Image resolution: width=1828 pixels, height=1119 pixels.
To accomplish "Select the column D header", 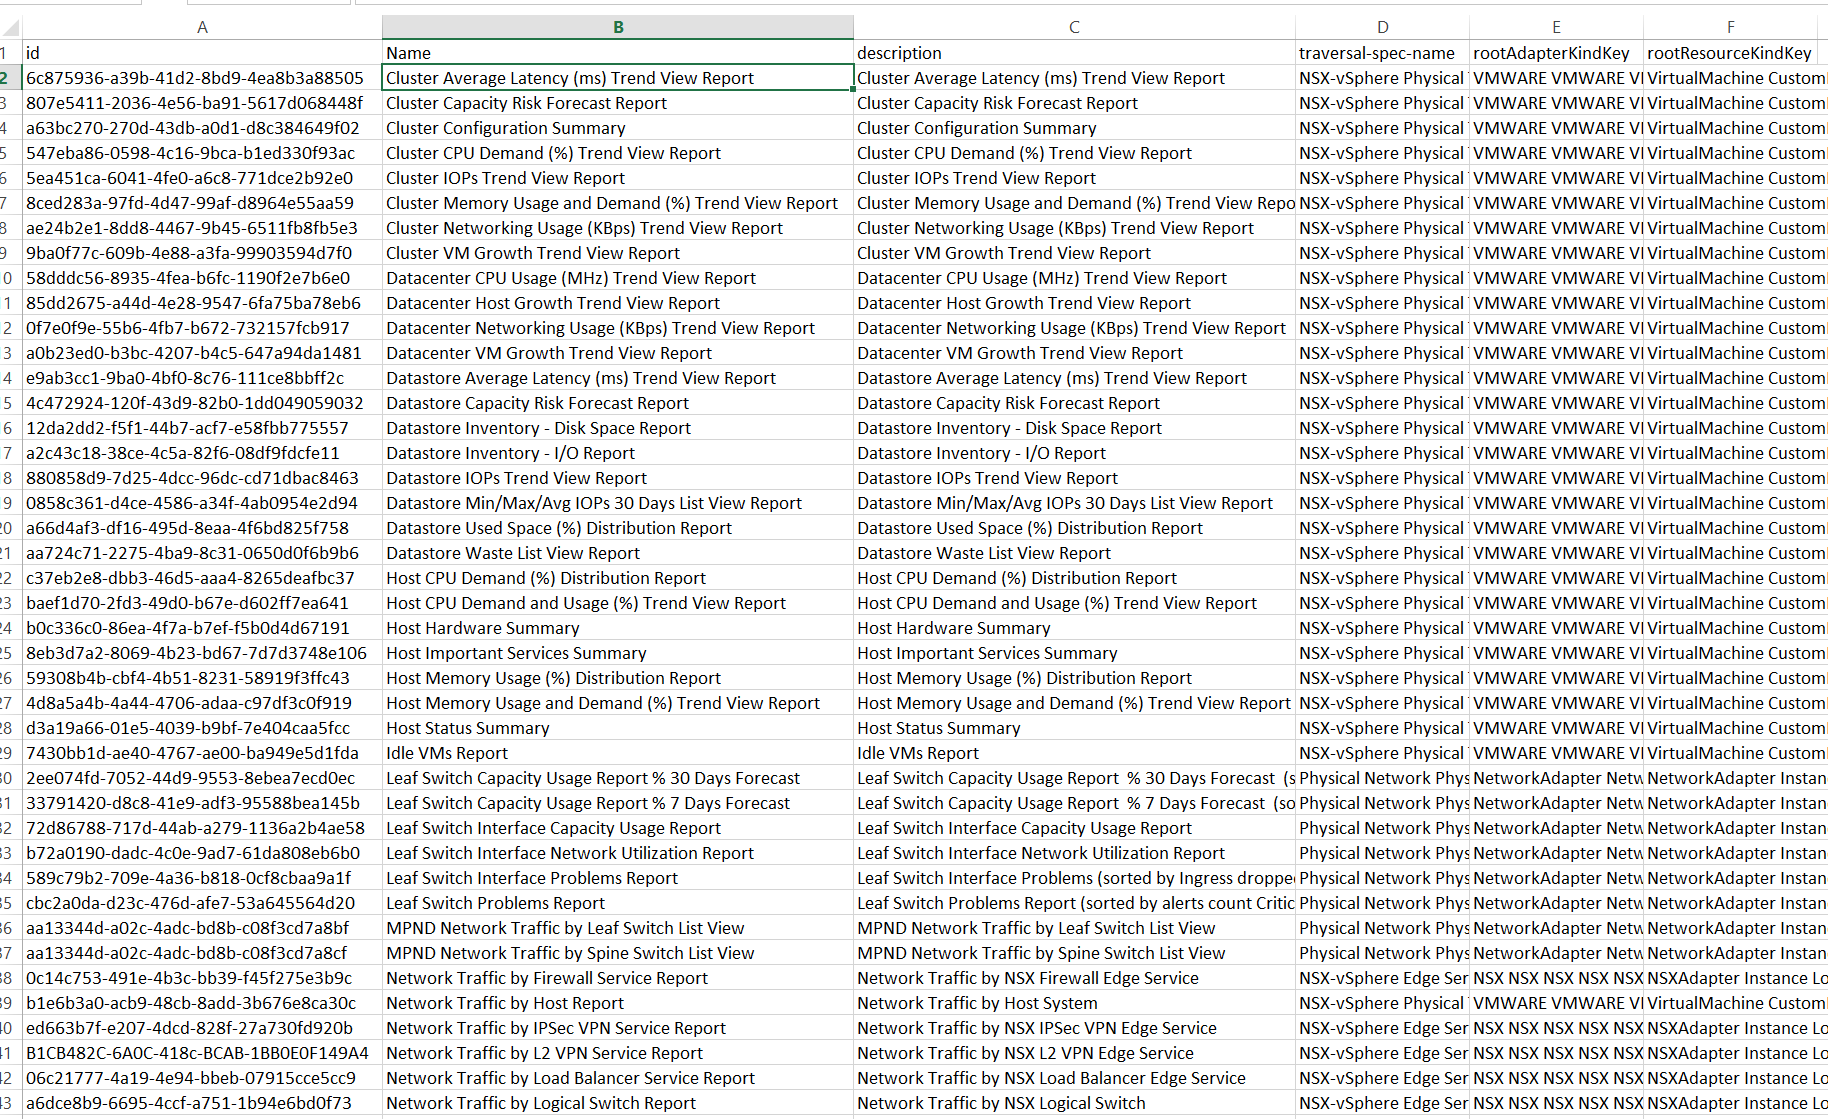I will [1382, 28].
